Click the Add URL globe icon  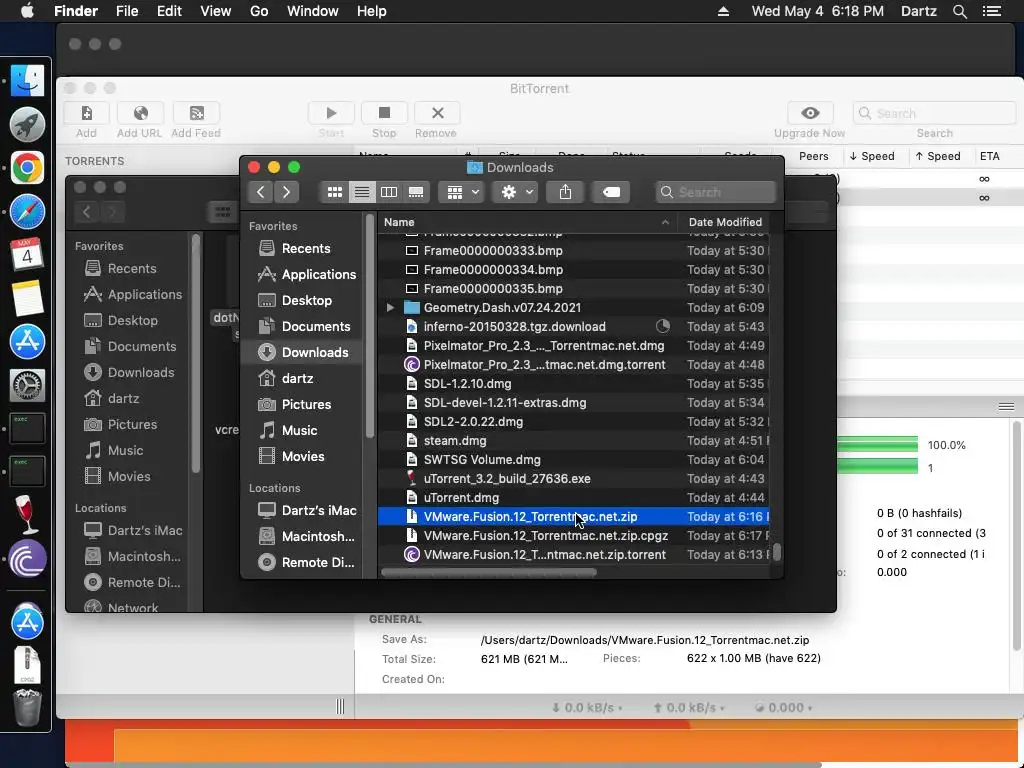tap(140, 114)
